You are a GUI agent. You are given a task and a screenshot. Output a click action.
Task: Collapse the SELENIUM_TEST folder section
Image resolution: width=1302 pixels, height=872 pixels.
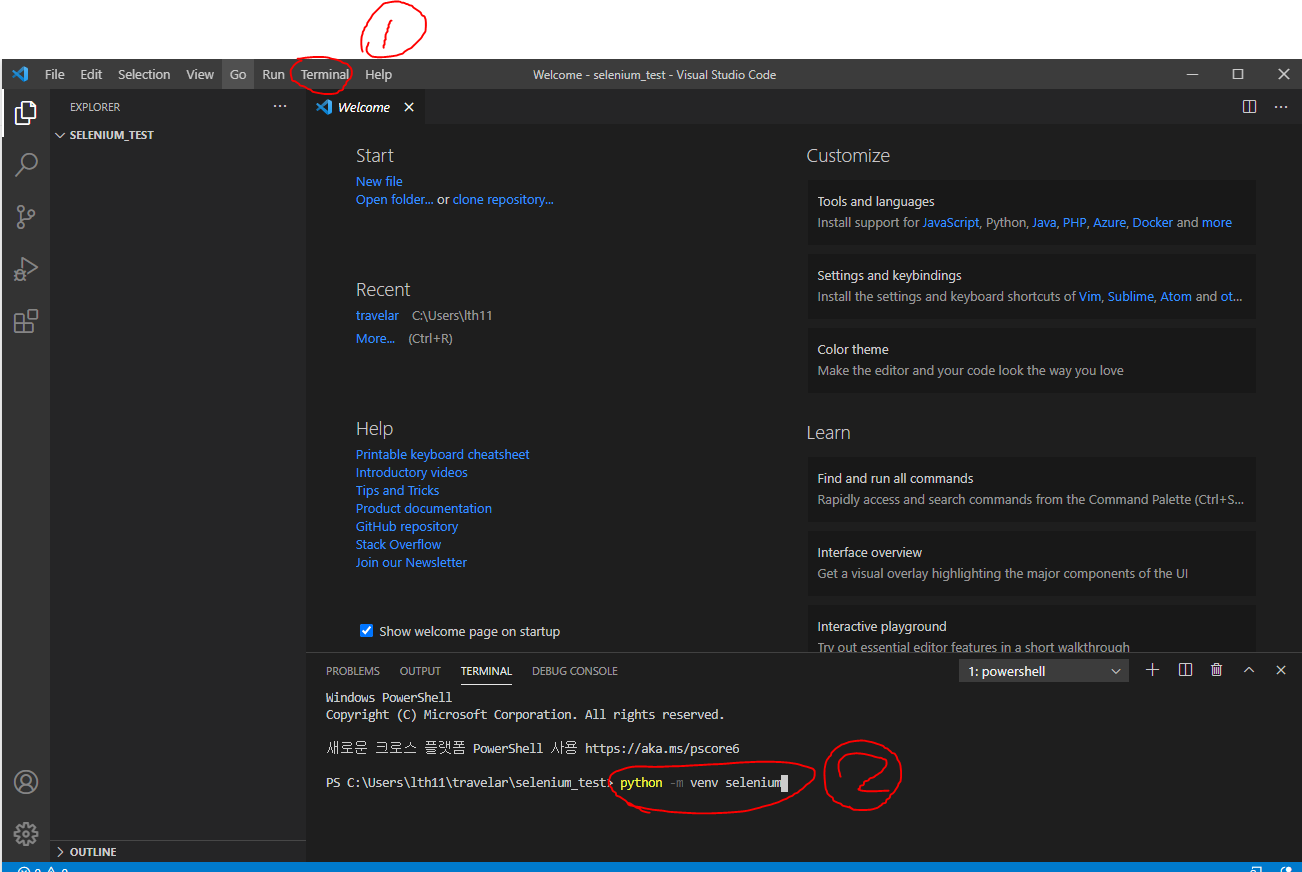178,135
